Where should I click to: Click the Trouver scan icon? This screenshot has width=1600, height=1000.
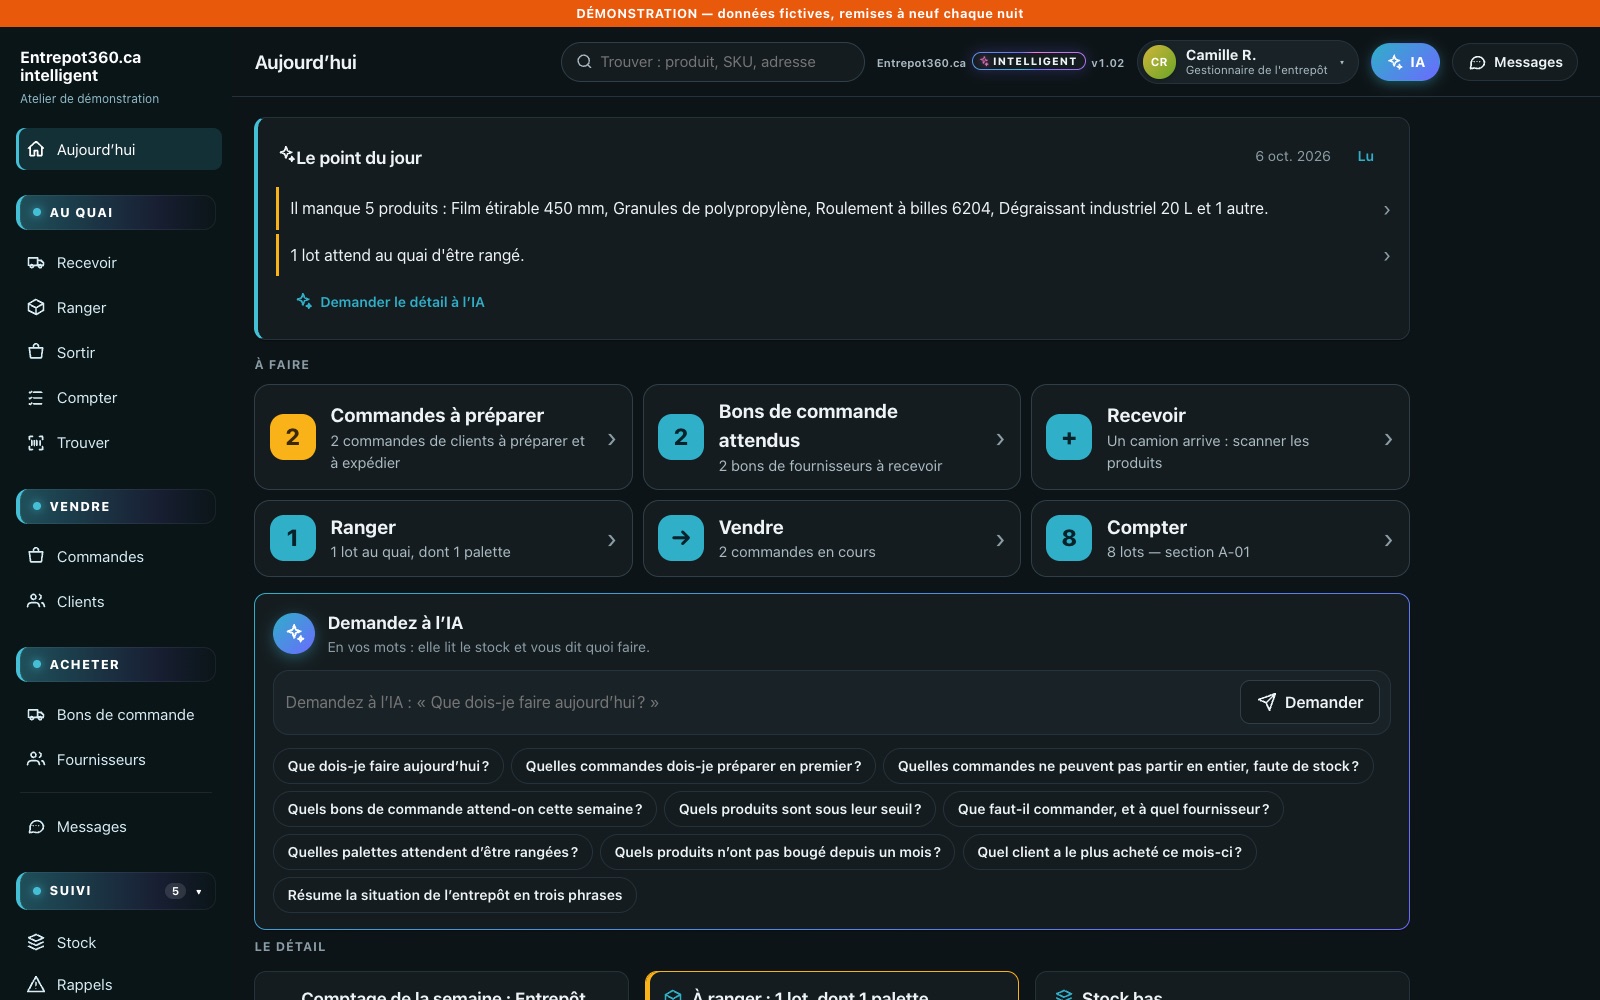click(36, 443)
